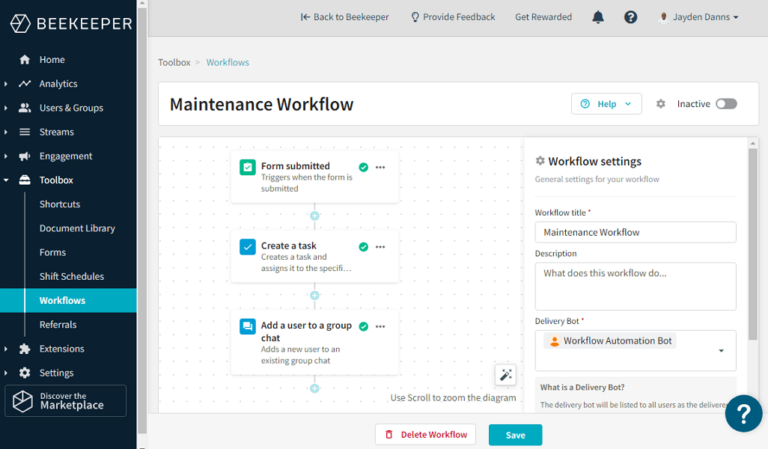Expand the Engagement menu arrow

pos(6,156)
